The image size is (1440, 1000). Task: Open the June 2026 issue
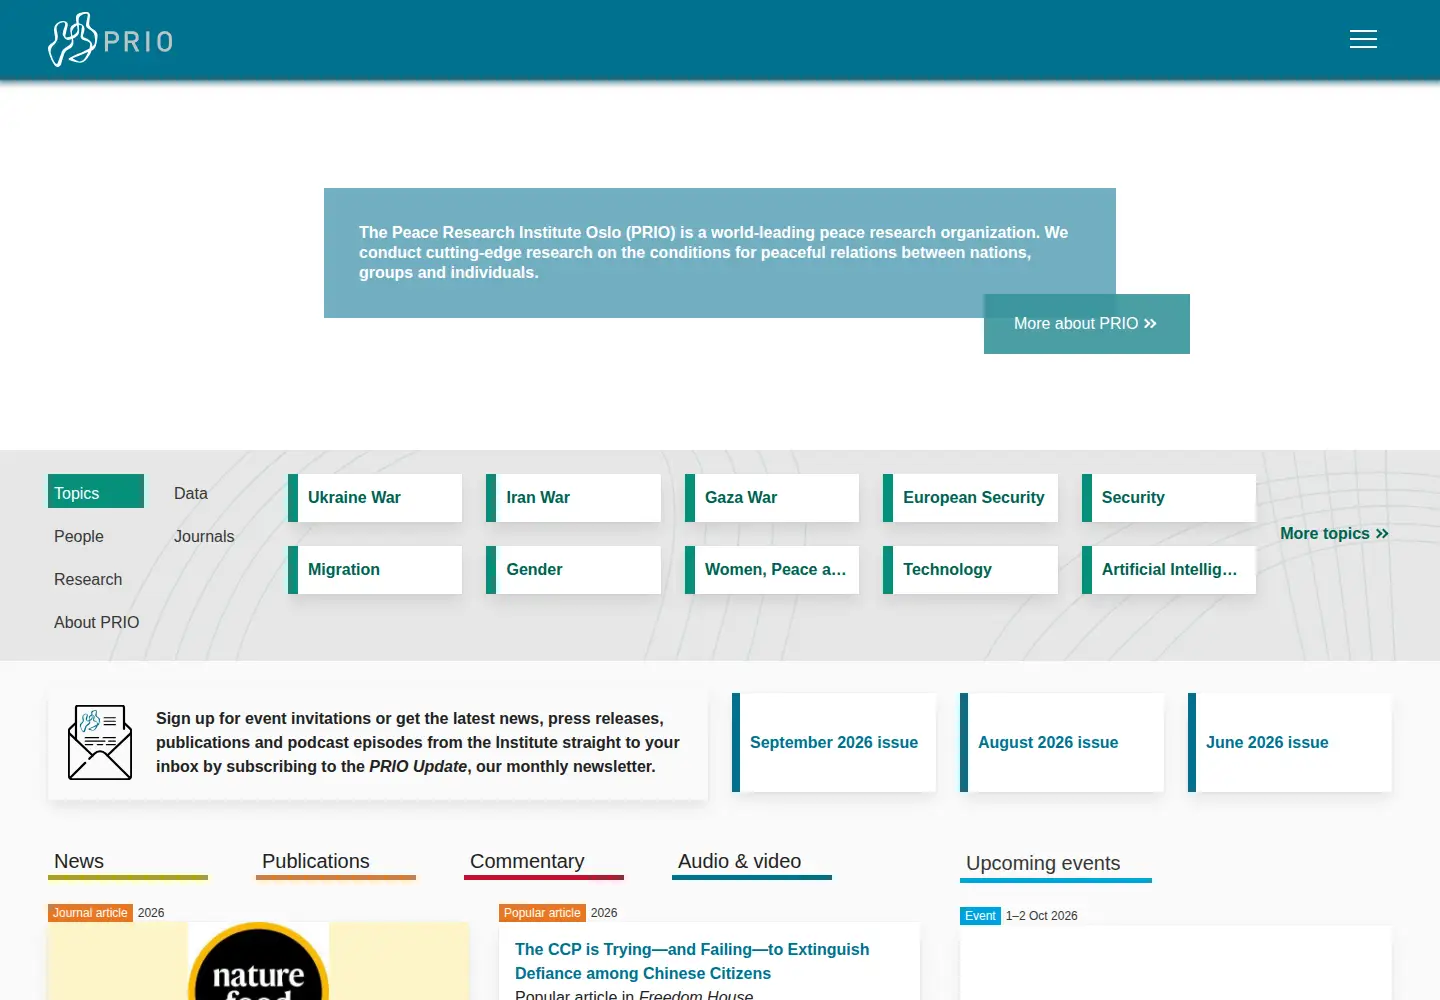(1290, 743)
